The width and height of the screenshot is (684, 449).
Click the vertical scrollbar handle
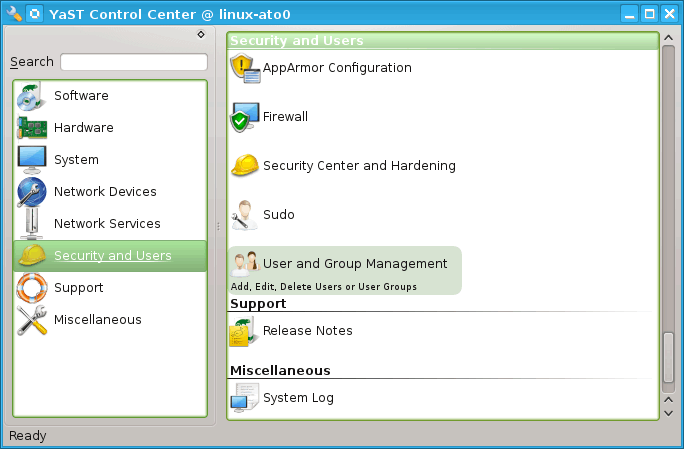pos(668,357)
